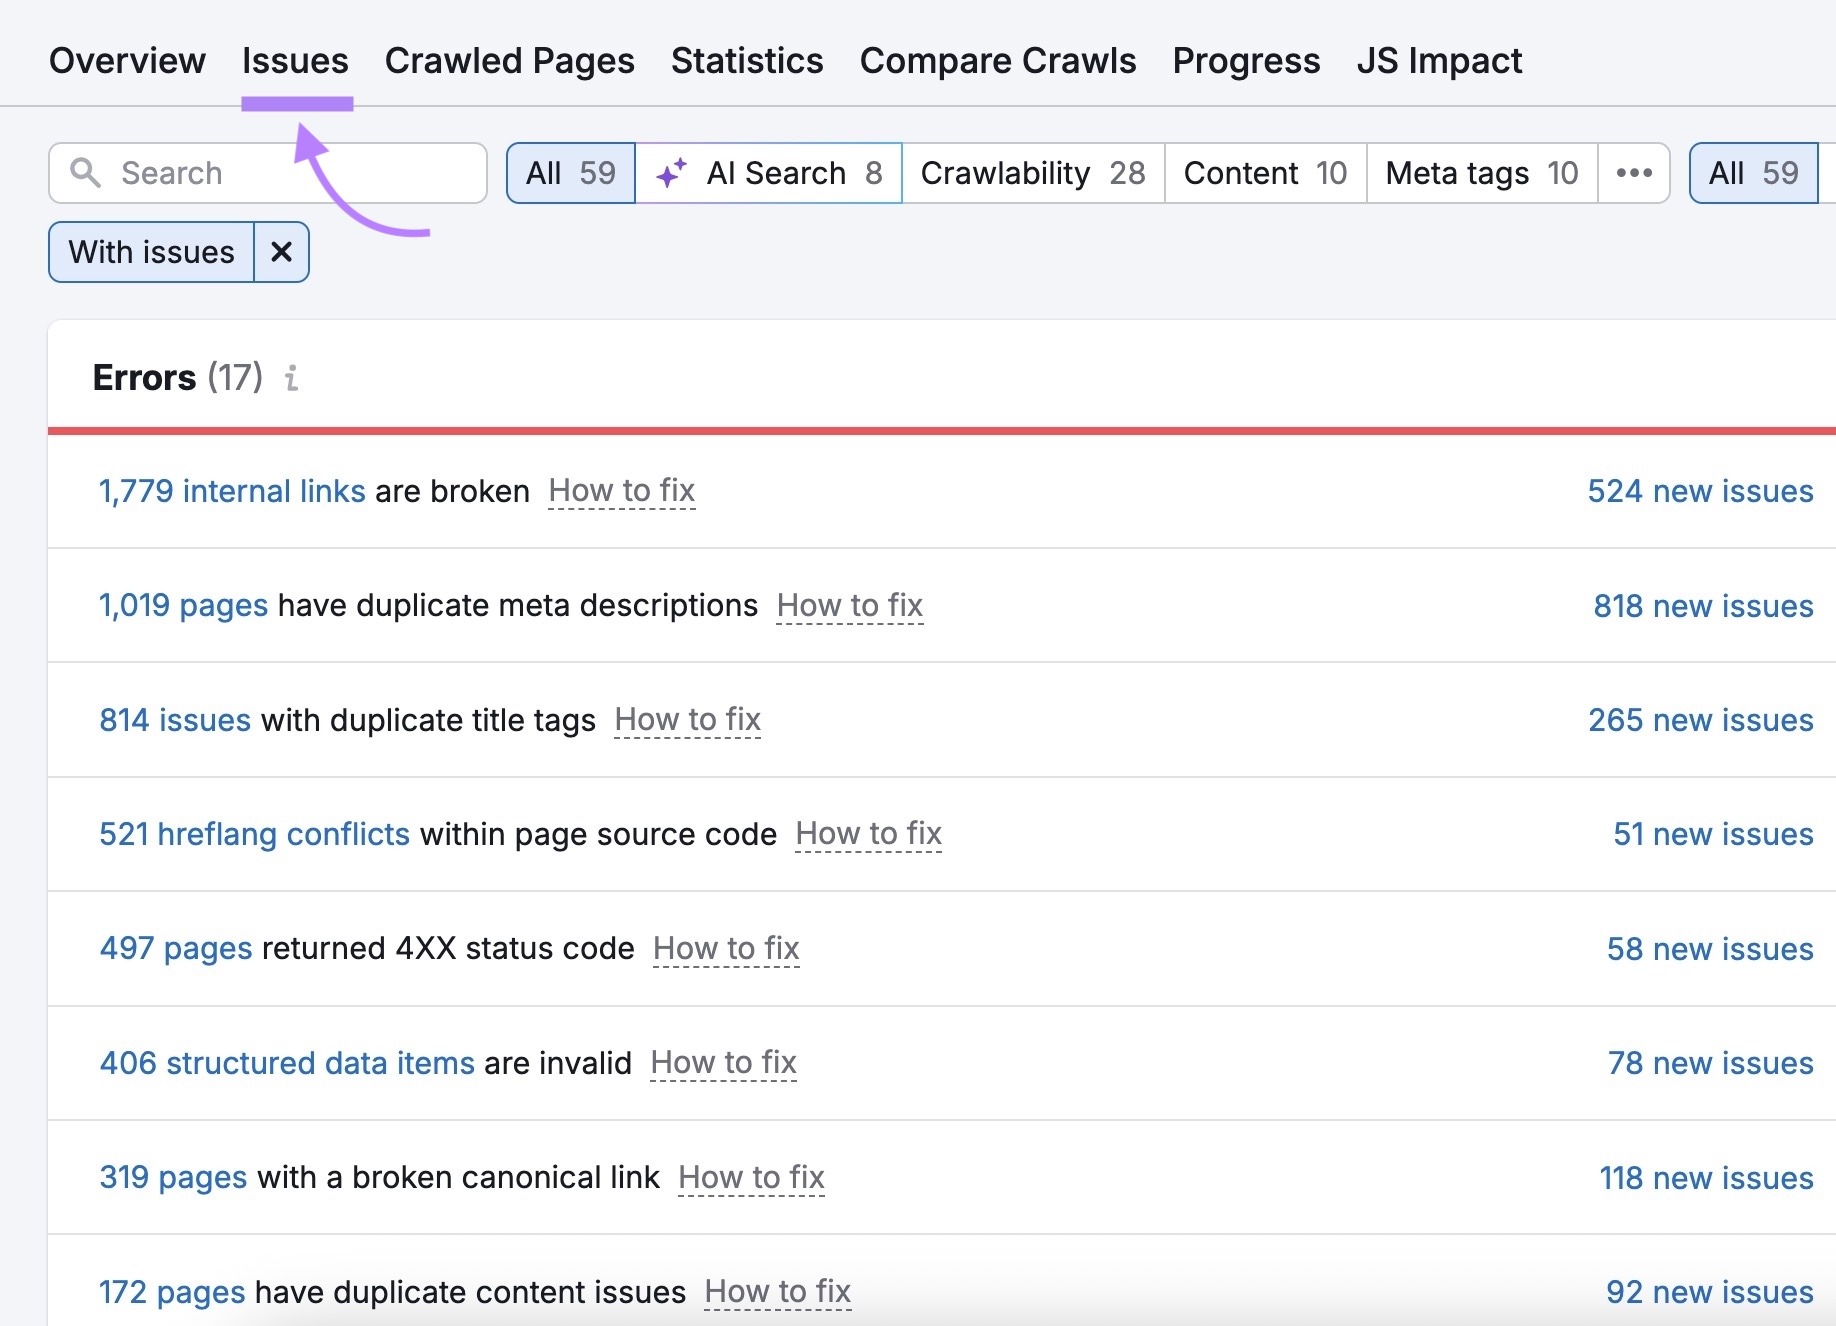Click the search magnifier icon
The height and width of the screenshot is (1326, 1836).
pyautogui.click(x=87, y=172)
